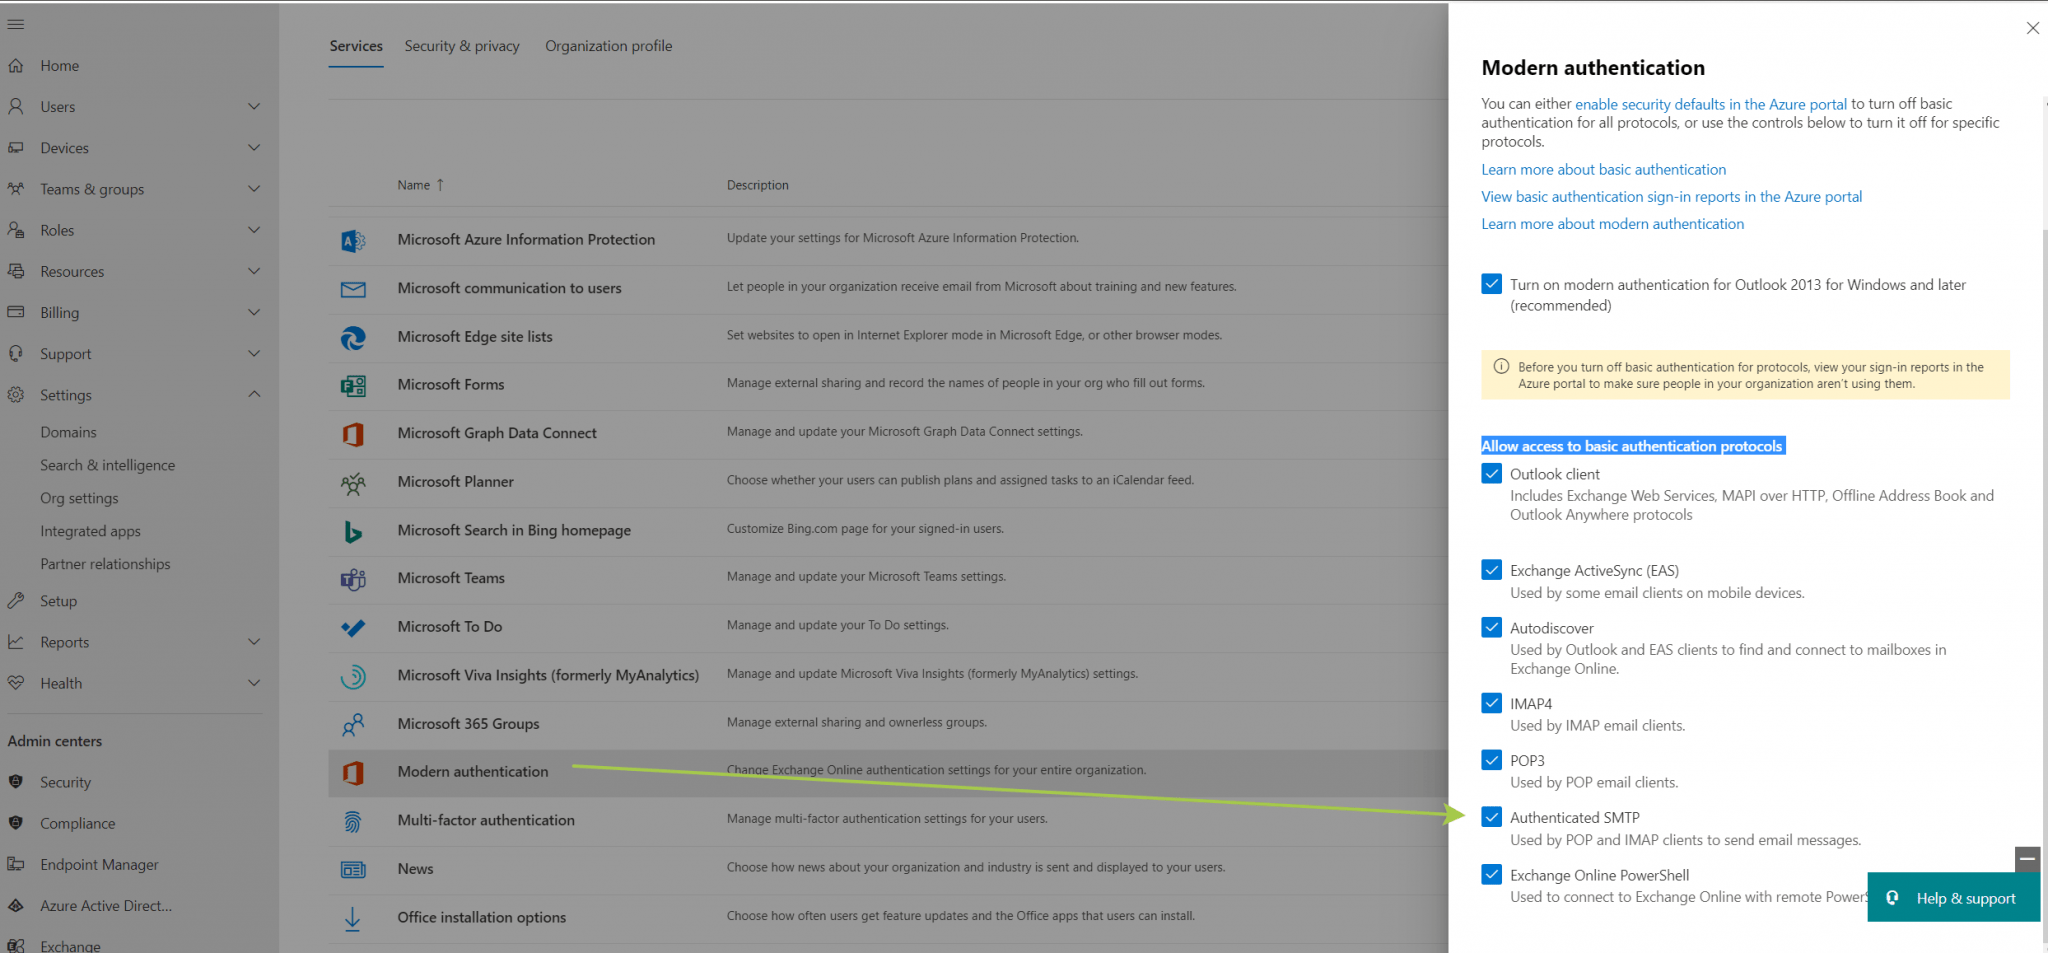Toggle the Autodiscover checkbox
The width and height of the screenshot is (2048, 953).
(1491, 627)
